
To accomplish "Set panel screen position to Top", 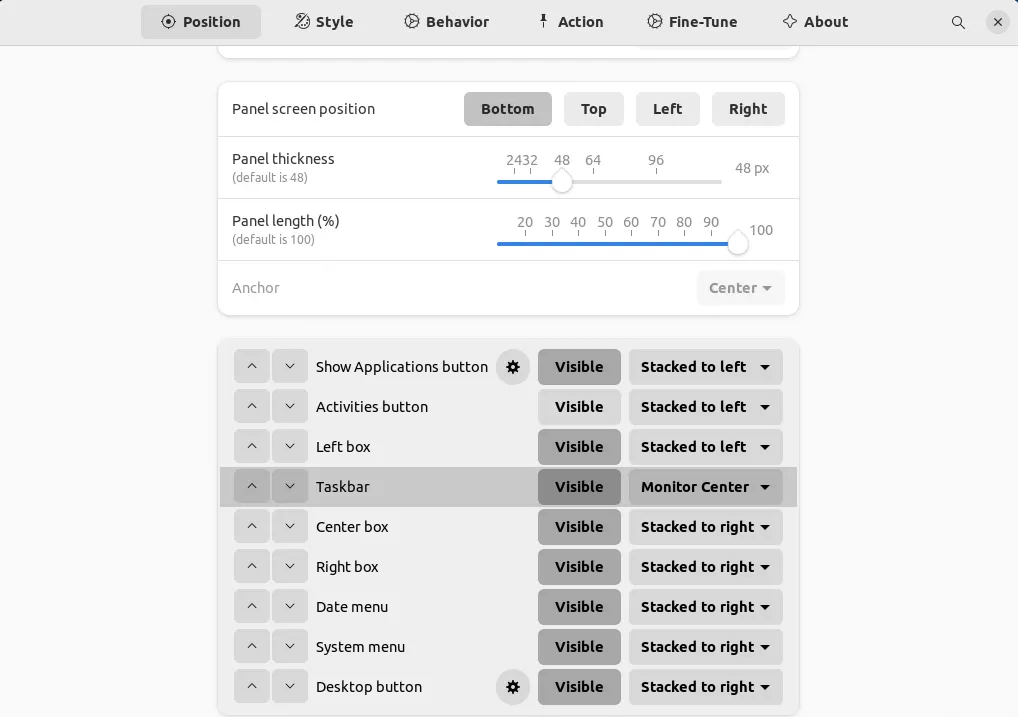I will tap(594, 109).
